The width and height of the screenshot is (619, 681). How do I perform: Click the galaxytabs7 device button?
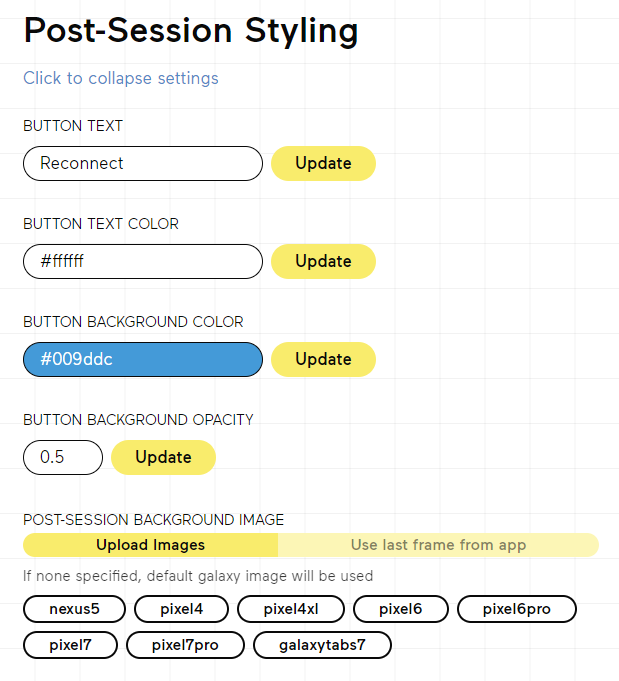[322, 646]
